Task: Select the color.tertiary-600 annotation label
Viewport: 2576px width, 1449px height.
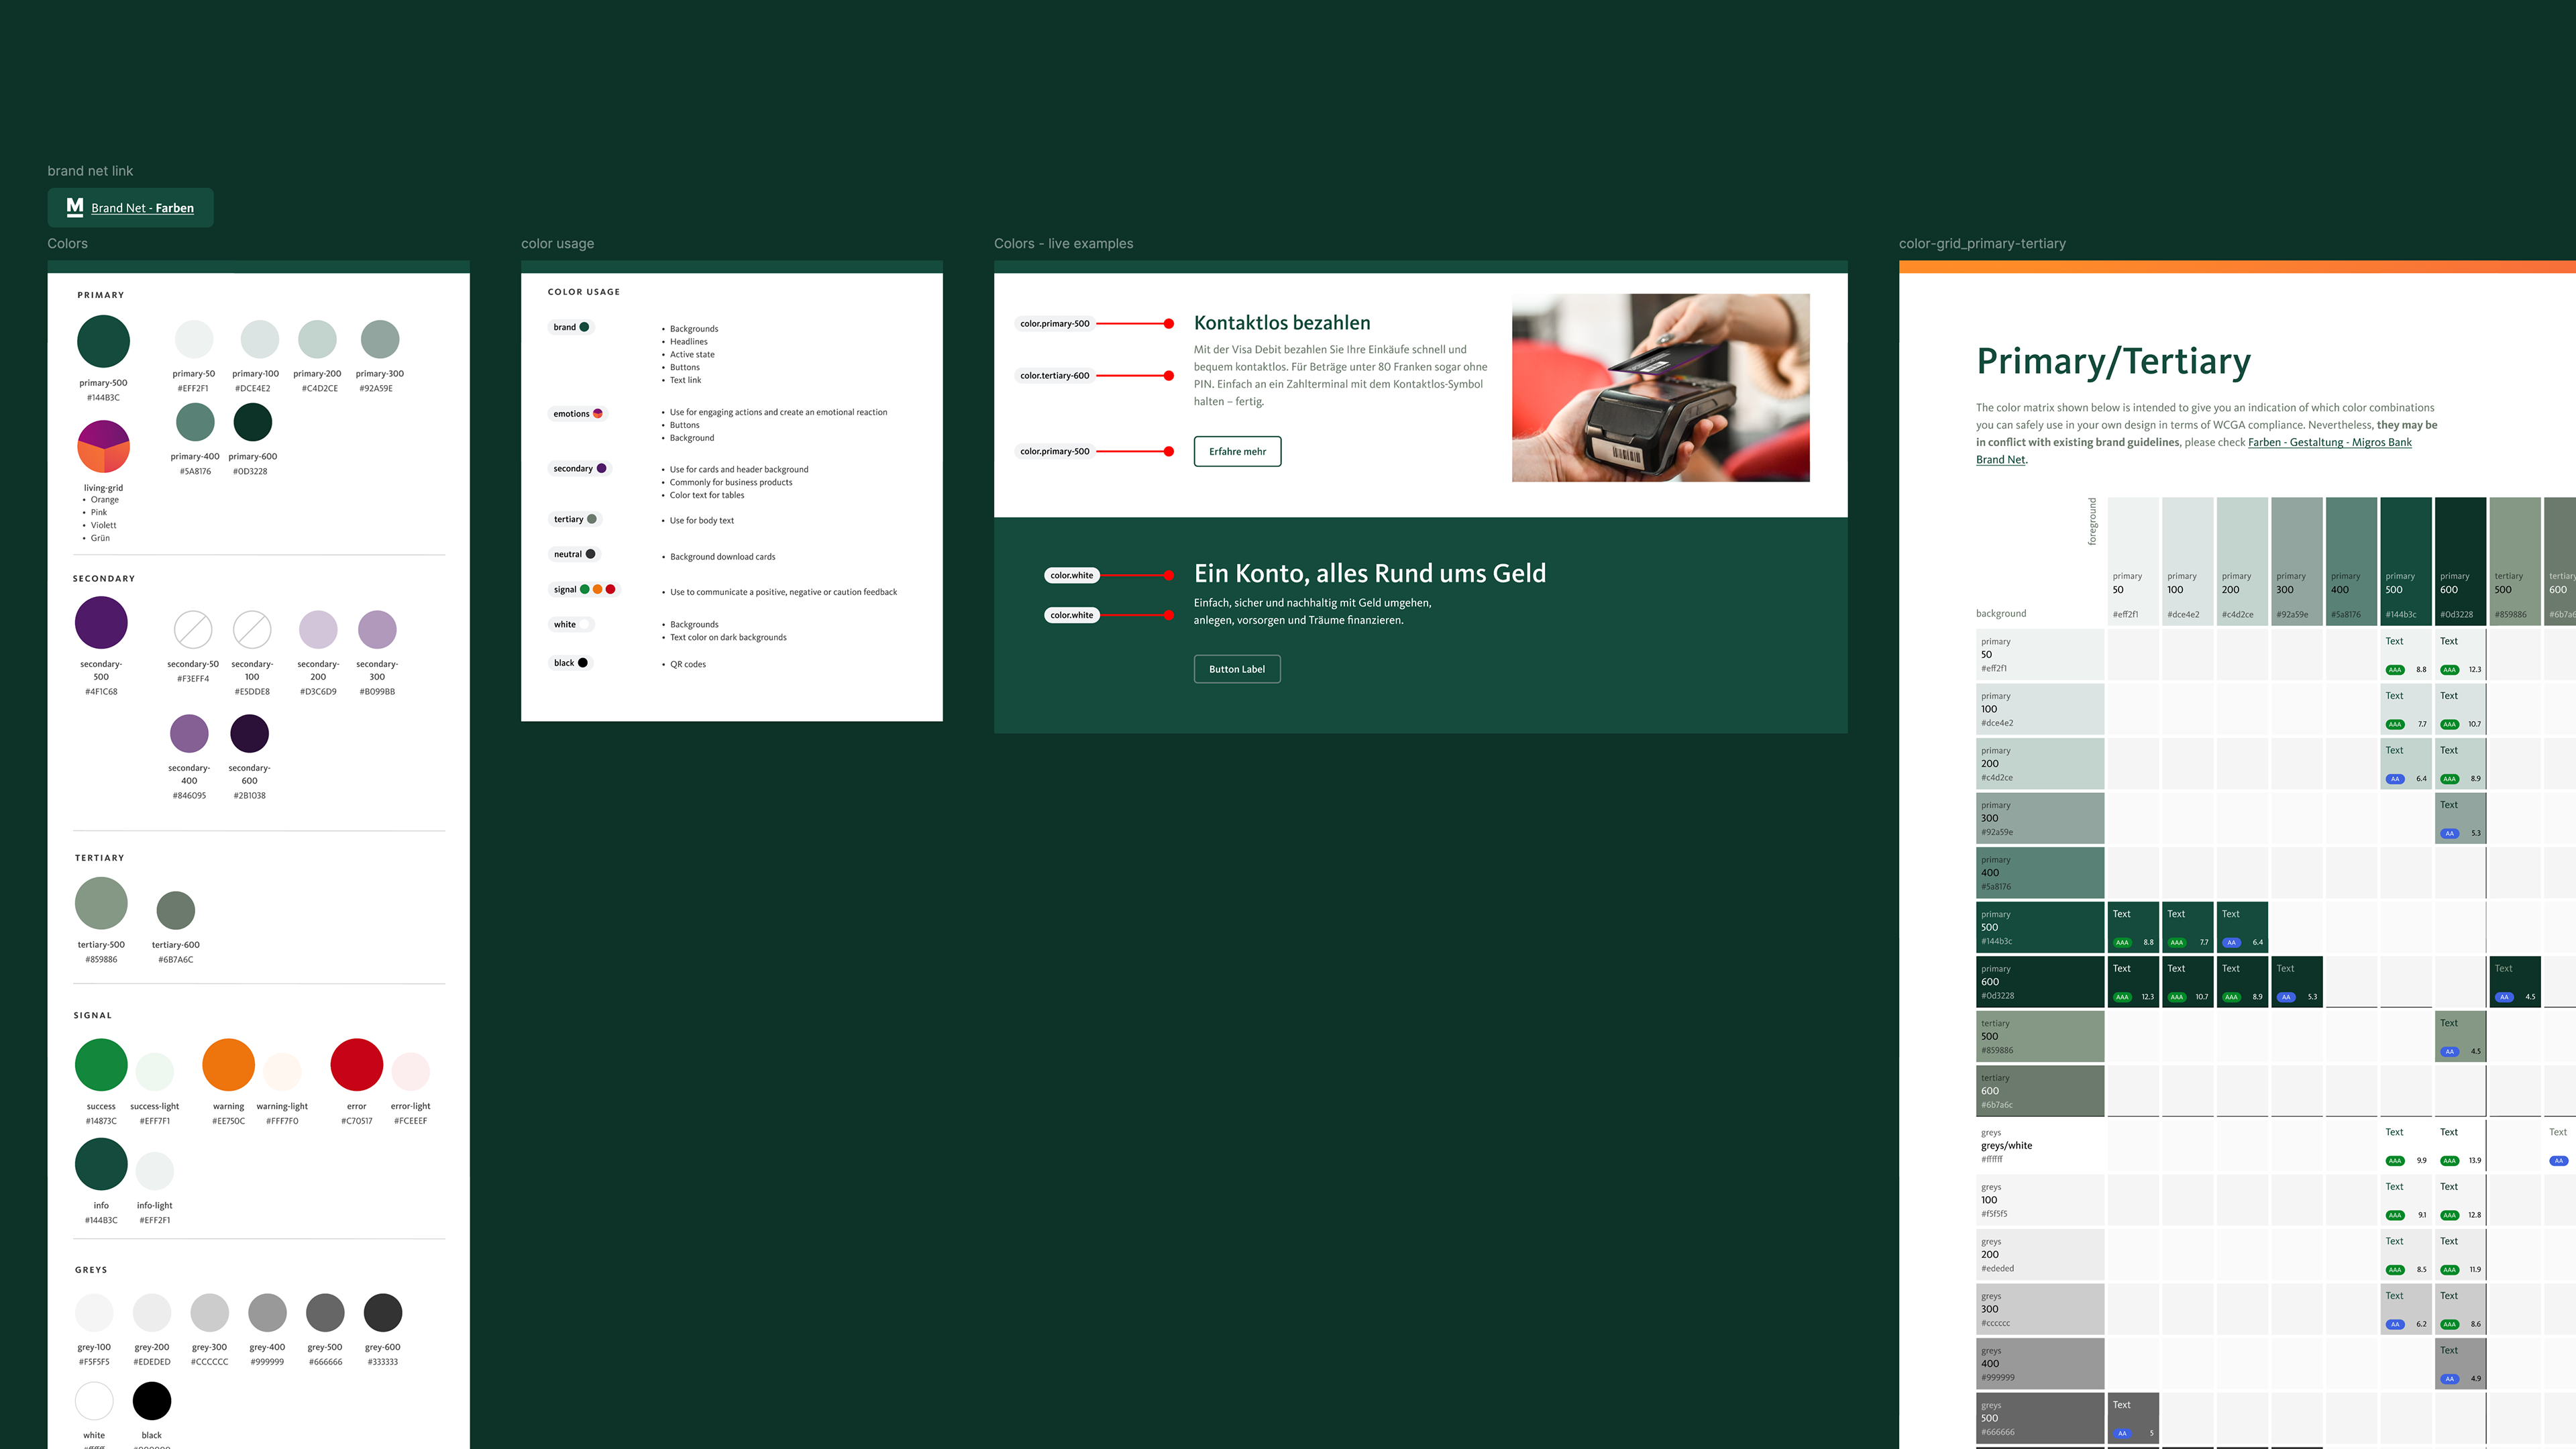Action: tap(1054, 376)
